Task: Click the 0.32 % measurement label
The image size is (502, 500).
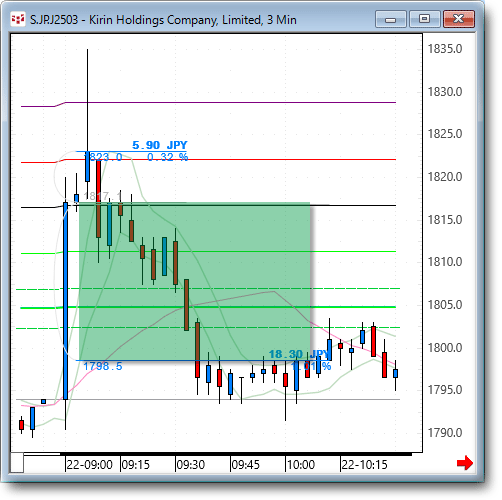Action: point(168,157)
